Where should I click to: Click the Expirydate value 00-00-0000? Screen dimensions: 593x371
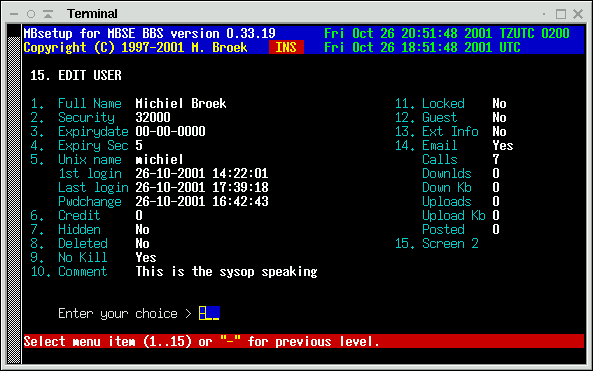[171, 131]
